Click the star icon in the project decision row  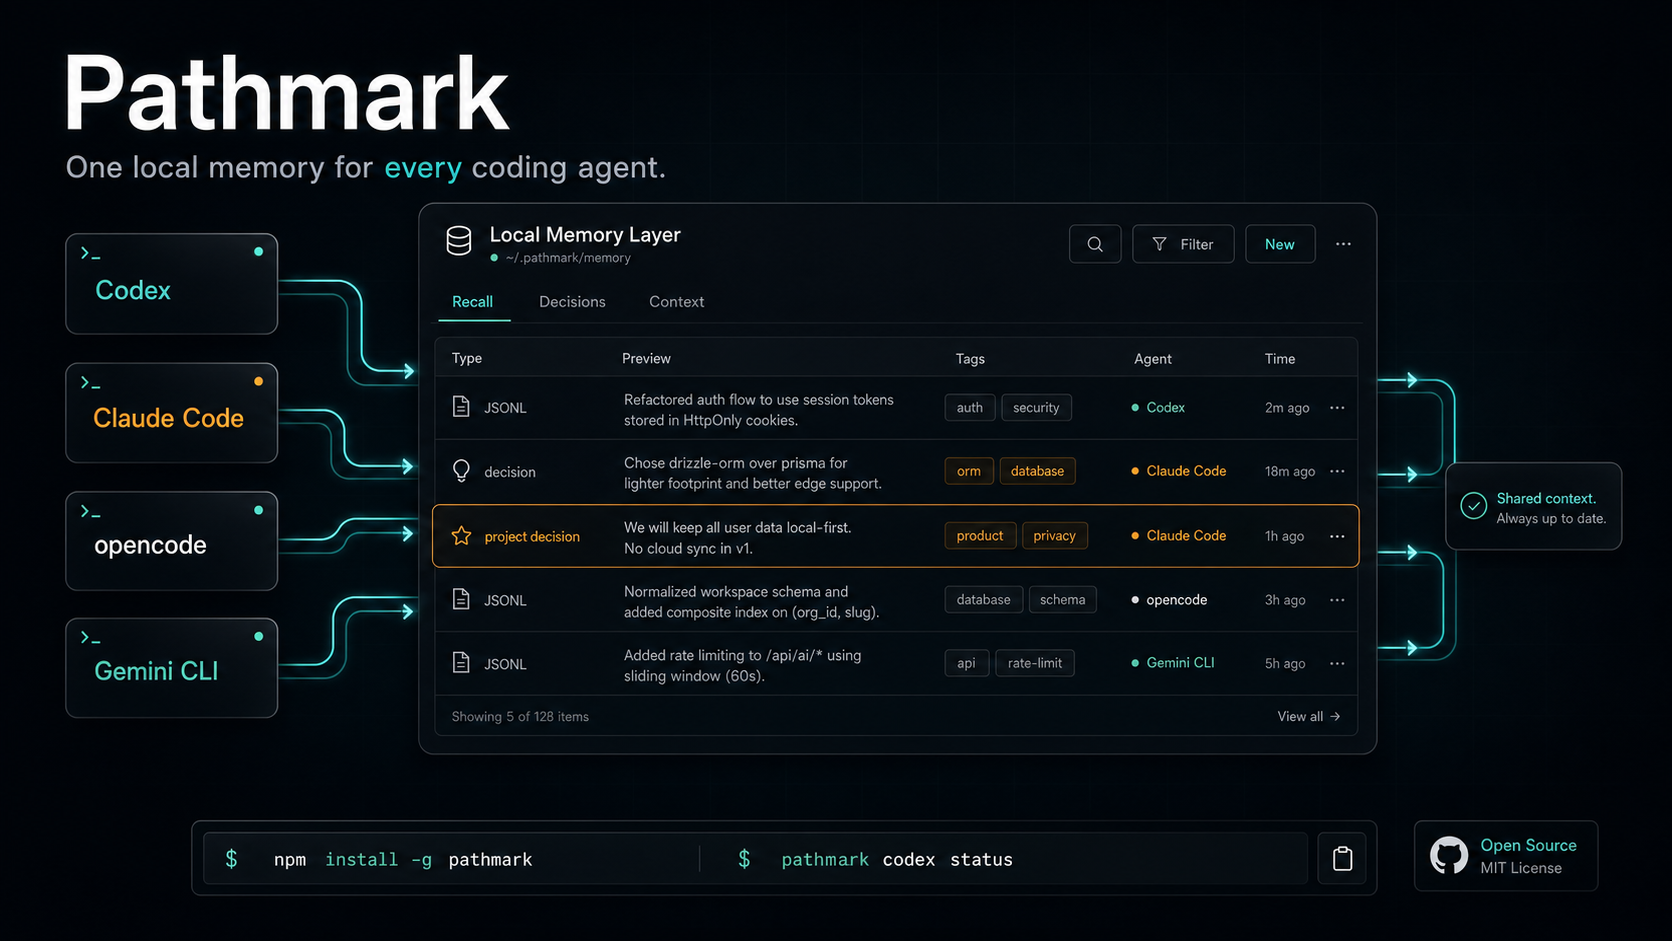(x=461, y=536)
